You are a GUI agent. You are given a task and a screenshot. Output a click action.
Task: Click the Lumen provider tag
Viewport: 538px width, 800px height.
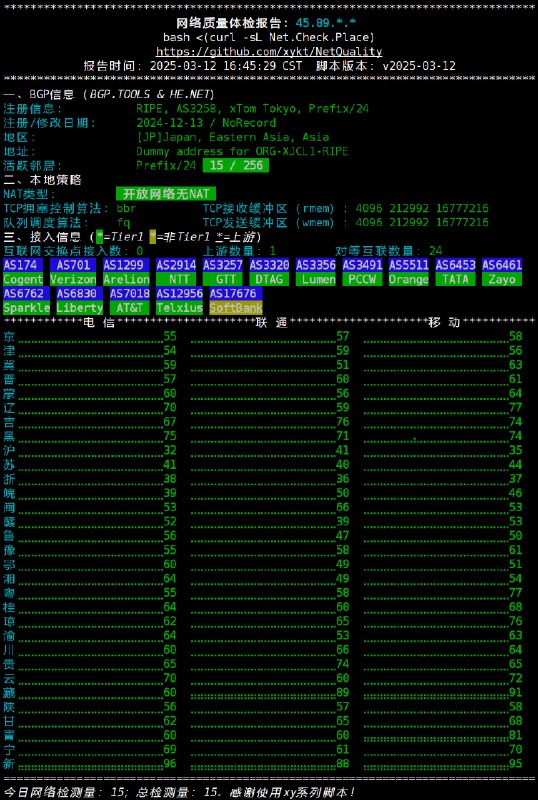pos(316,279)
